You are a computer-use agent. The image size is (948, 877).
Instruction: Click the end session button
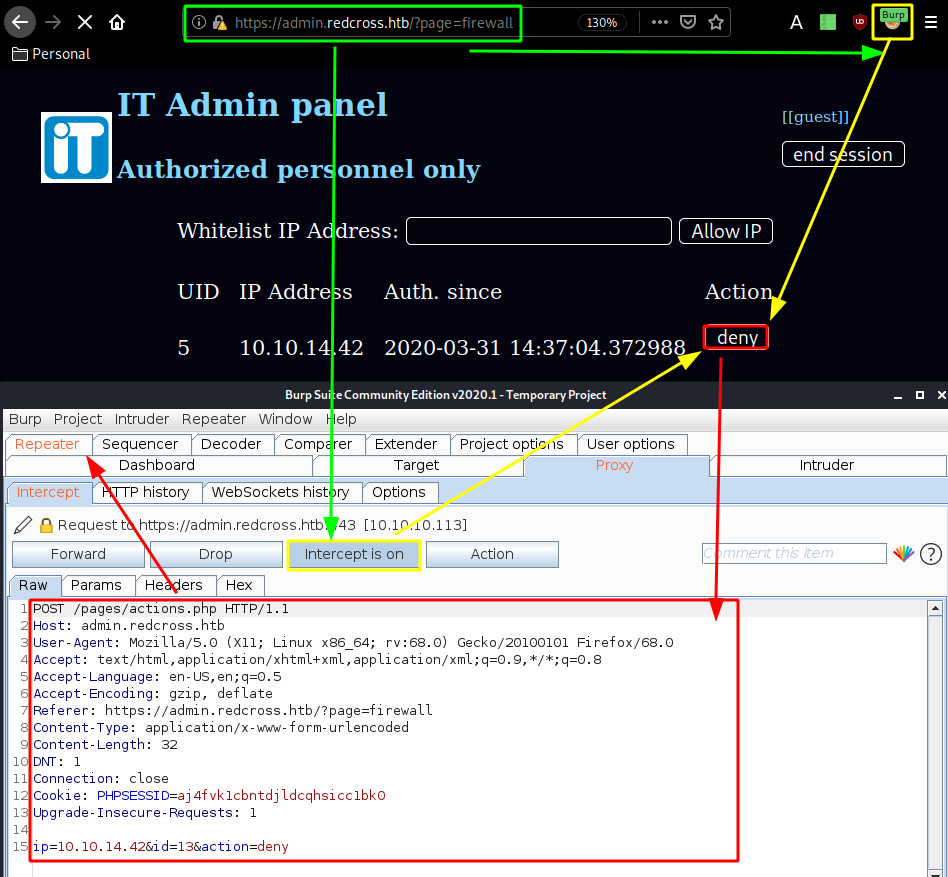[843, 154]
